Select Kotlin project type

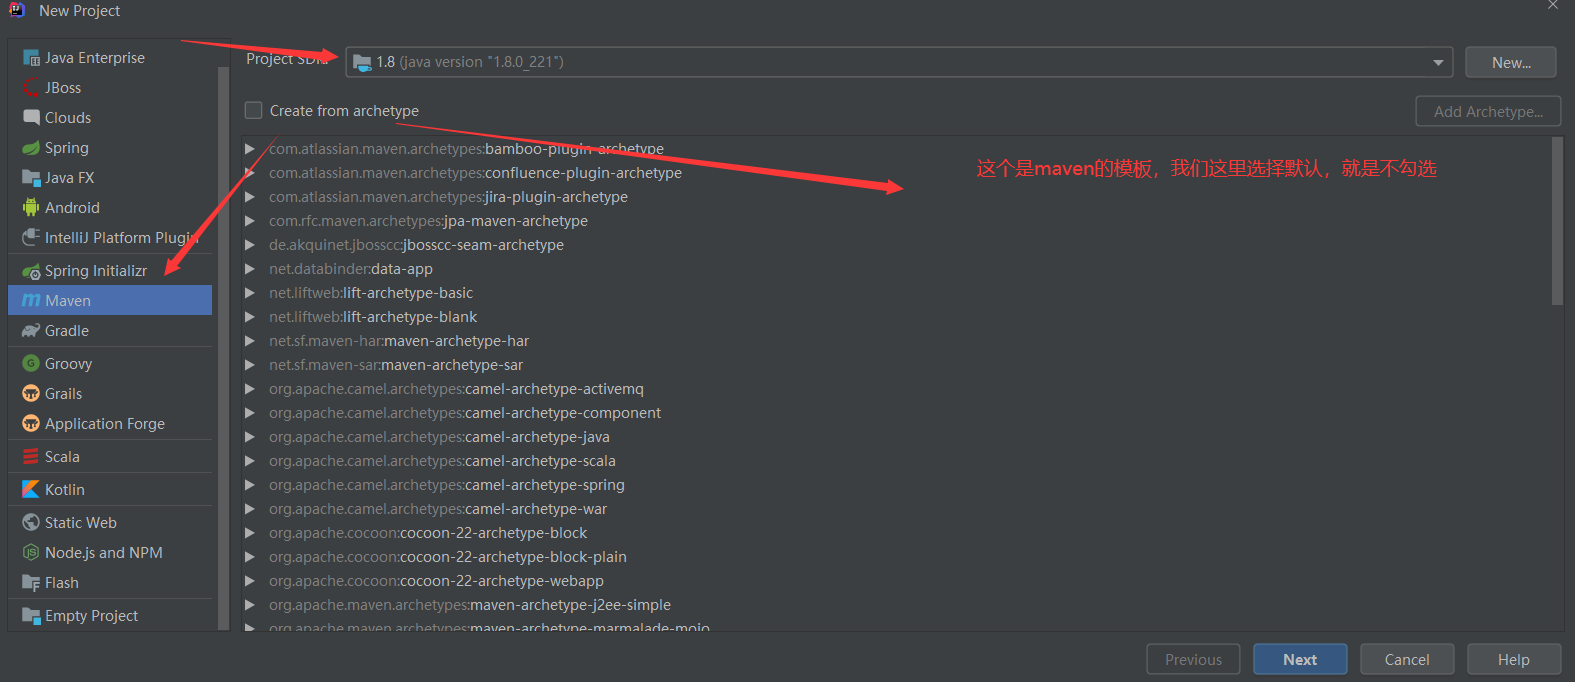(x=110, y=490)
